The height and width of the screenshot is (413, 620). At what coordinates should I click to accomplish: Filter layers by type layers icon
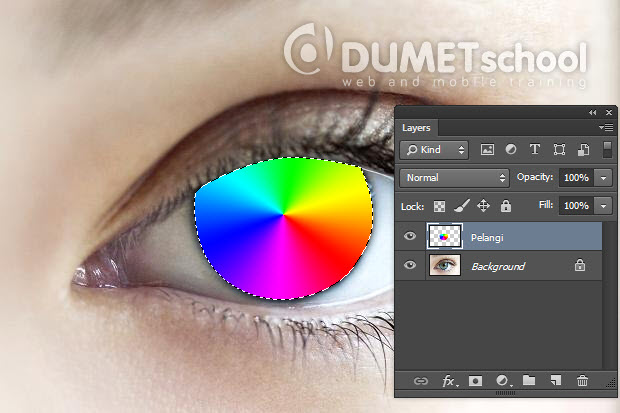point(535,150)
